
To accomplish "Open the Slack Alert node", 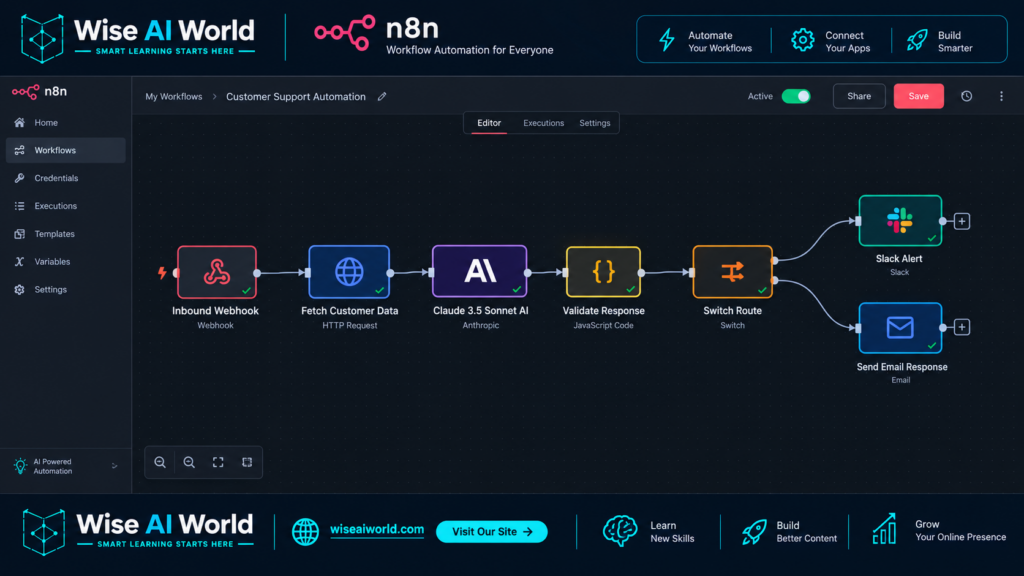I will coord(900,221).
